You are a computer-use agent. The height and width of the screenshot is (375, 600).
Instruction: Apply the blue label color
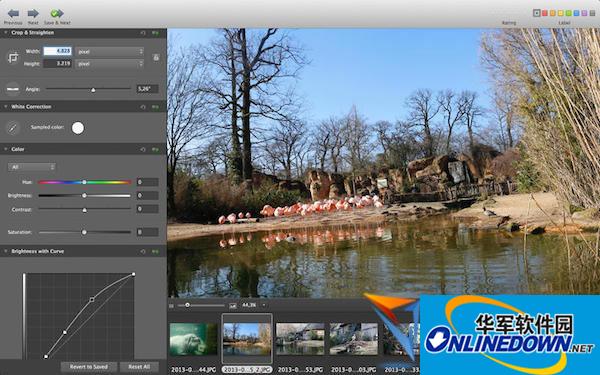(x=577, y=13)
